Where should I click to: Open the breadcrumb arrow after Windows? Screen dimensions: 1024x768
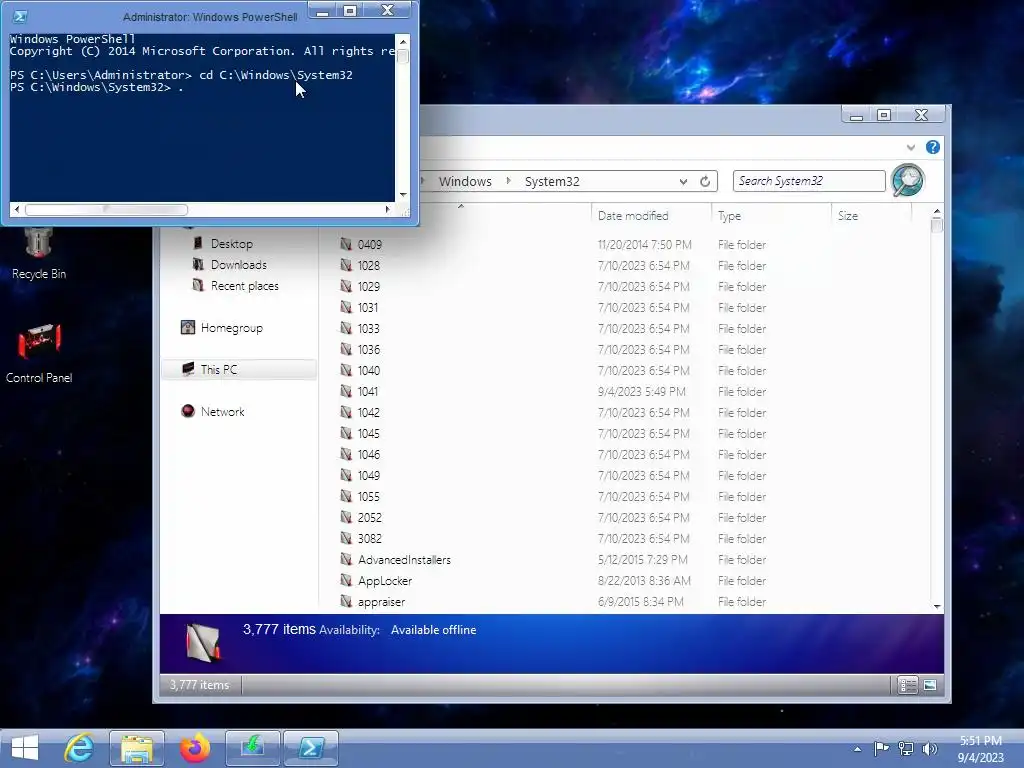point(509,181)
